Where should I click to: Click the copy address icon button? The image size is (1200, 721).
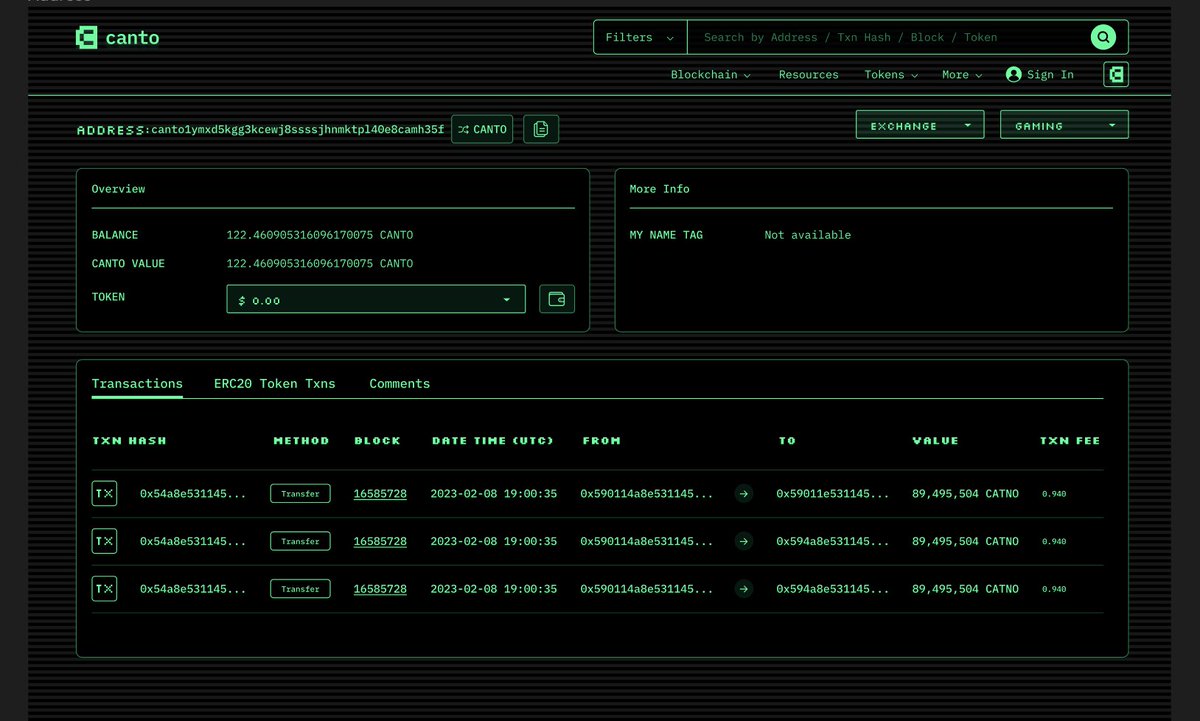click(541, 129)
